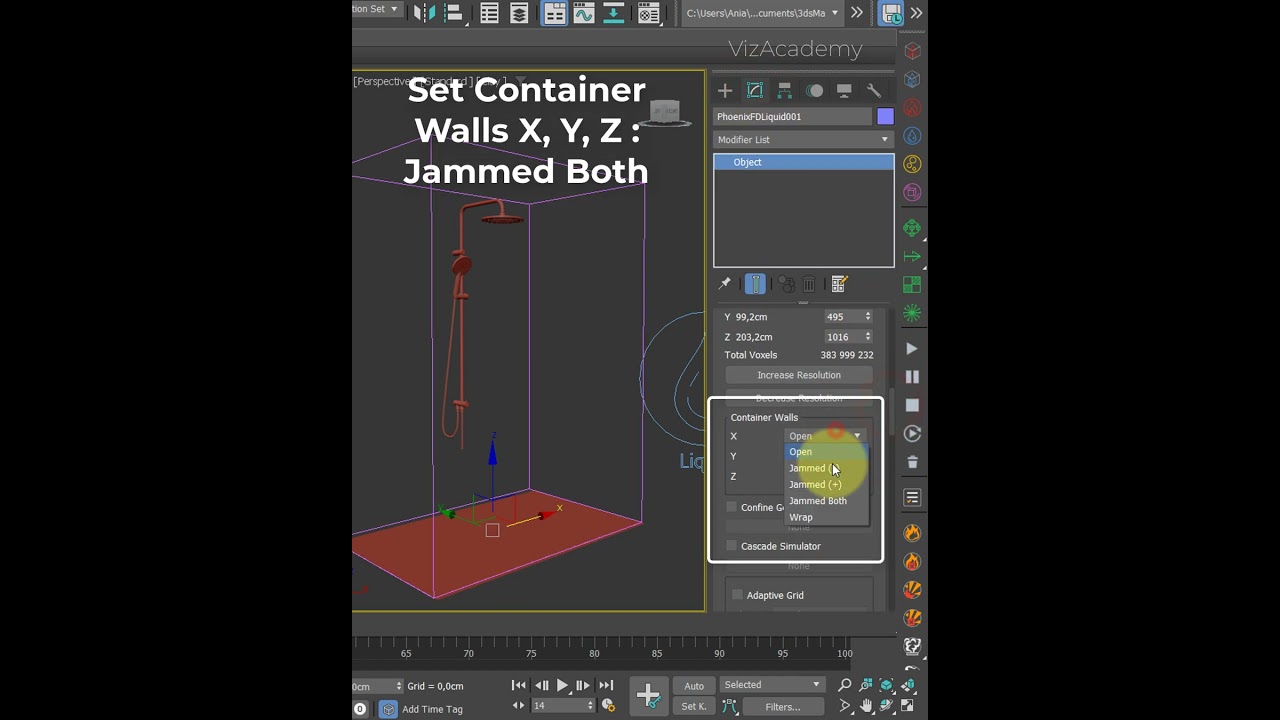Open the Motion panel tab
This screenshot has width=1280, height=720.
(x=815, y=90)
